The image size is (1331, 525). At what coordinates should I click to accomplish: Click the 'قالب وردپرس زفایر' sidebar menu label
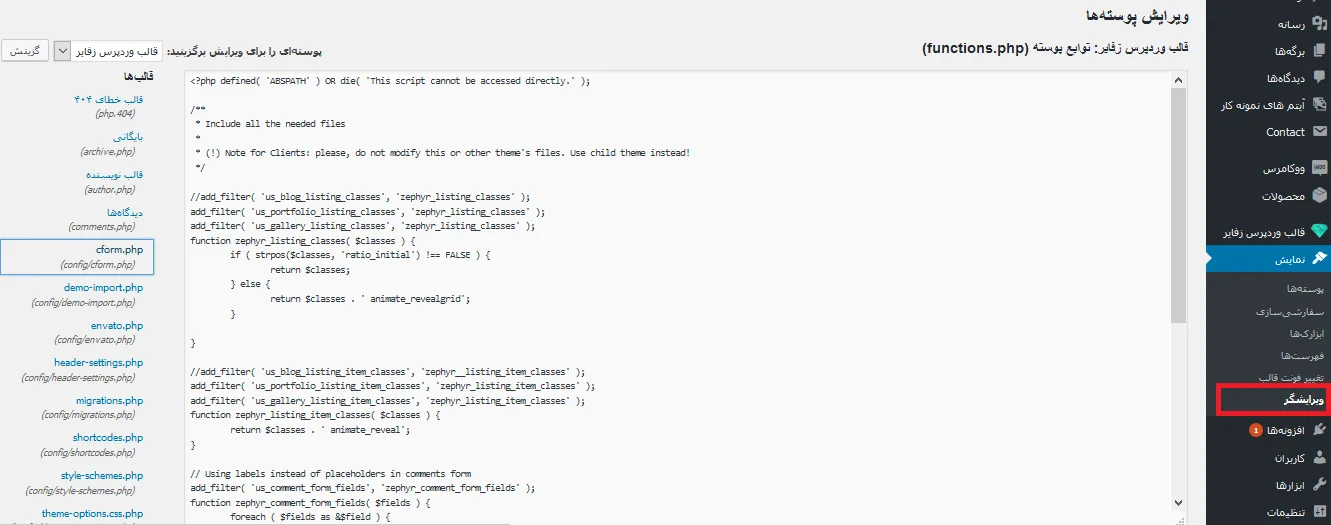point(1263,233)
